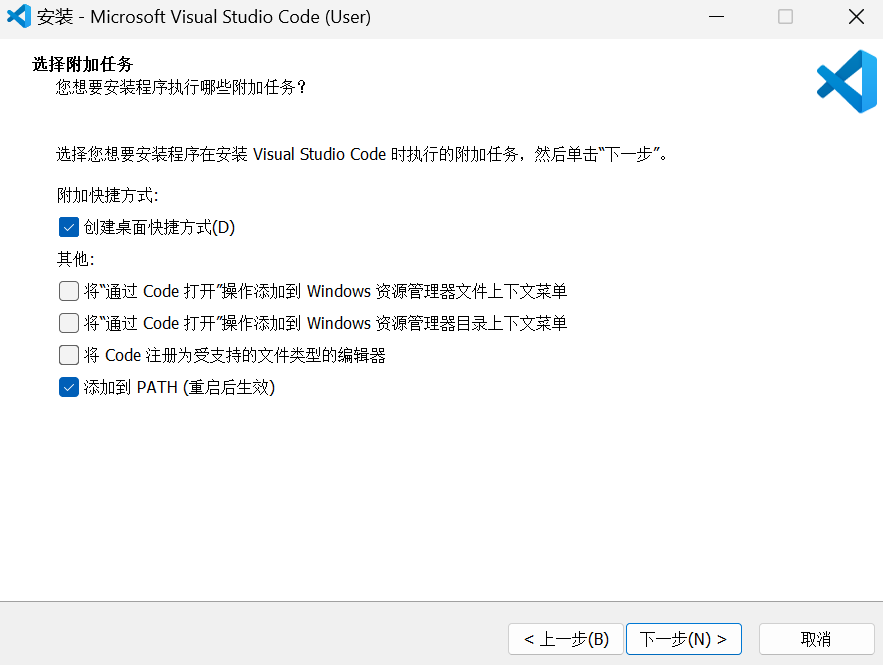Click the 附加快捷方式: label
The height and width of the screenshot is (665, 883).
(108, 195)
